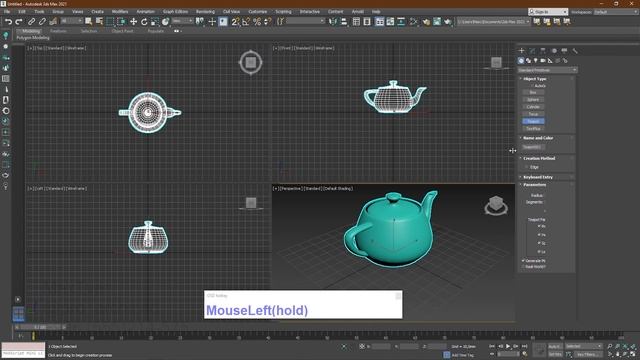Toggle Generate Mapping Coords checkbox
The height and width of the screenshot is (360, 640).
coord(523,260)
